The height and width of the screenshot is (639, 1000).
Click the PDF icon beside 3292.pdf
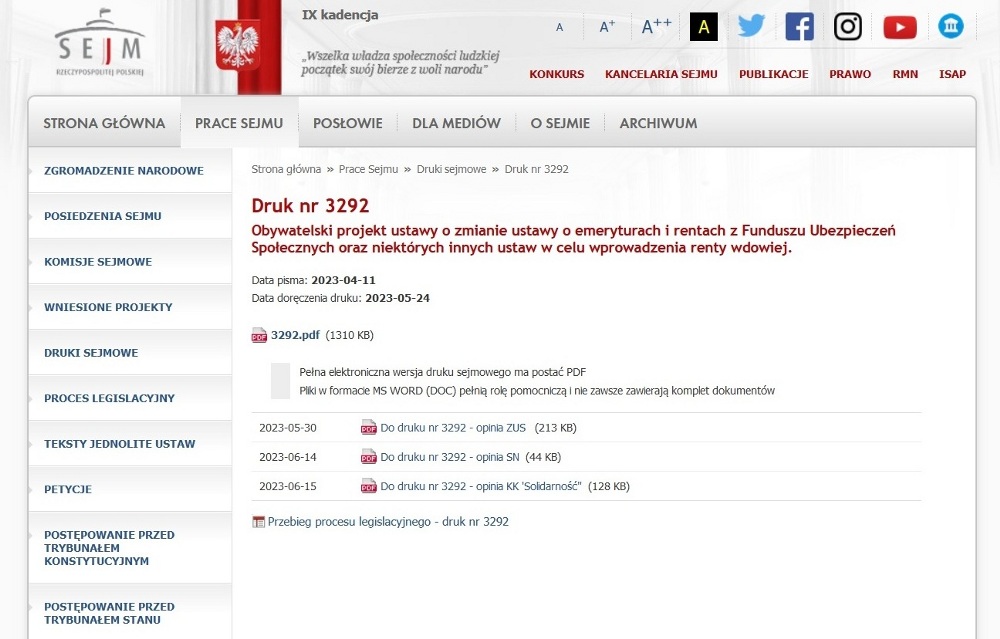click(x=259, y=335)
